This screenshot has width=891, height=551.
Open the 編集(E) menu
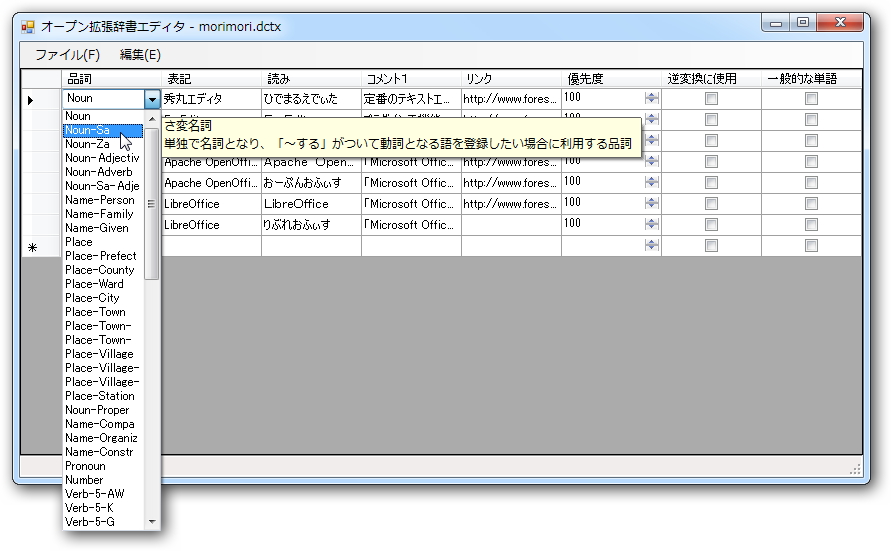(x=140, y=55)
